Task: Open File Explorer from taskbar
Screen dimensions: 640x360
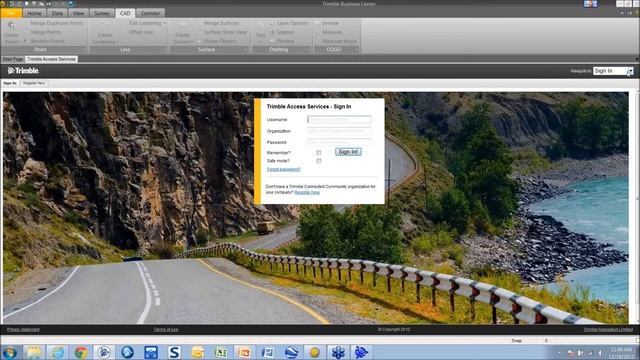Action: pyautogui.click(x=34, y=352)
